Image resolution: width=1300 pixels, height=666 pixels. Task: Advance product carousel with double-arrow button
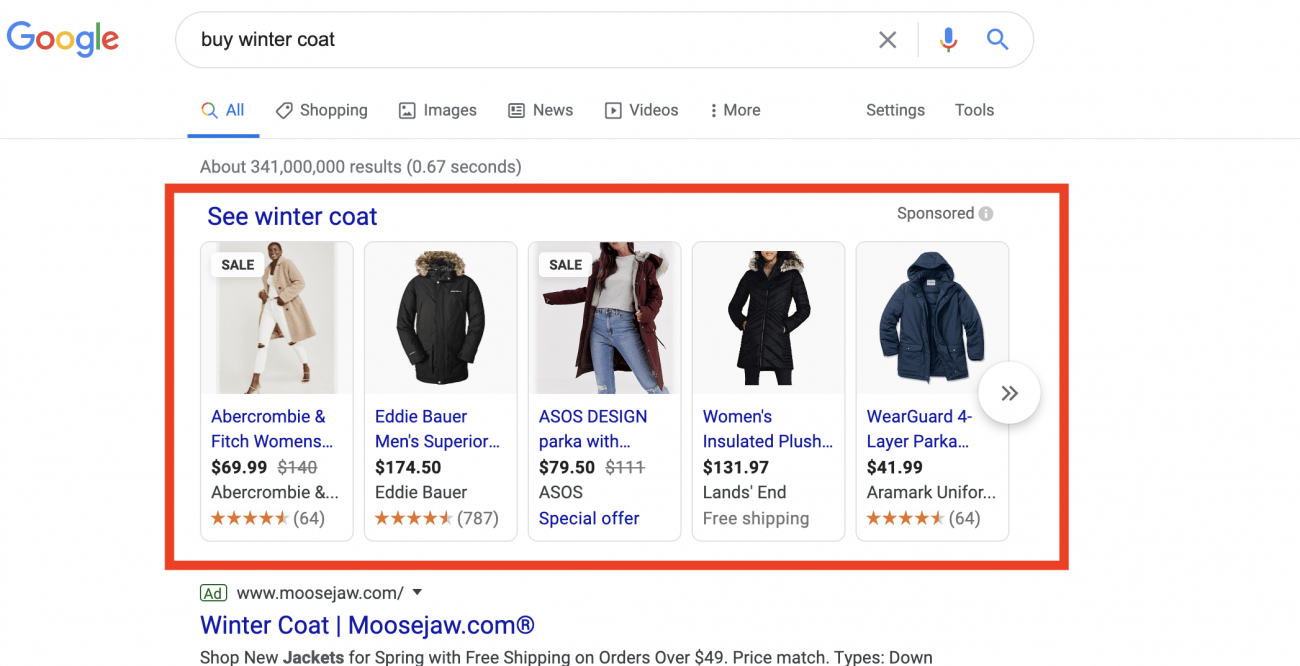click(1009, 393)
